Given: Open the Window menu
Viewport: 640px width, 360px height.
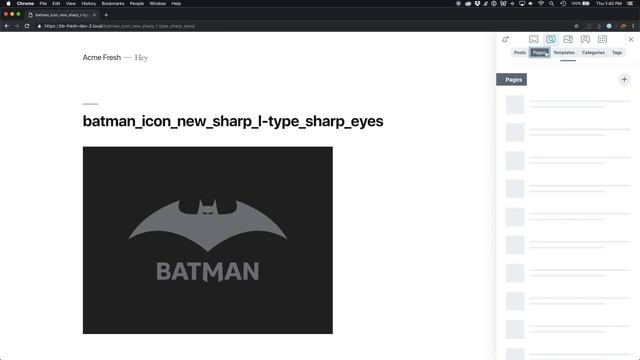Looking at the screenshot, I should point(158,3).
